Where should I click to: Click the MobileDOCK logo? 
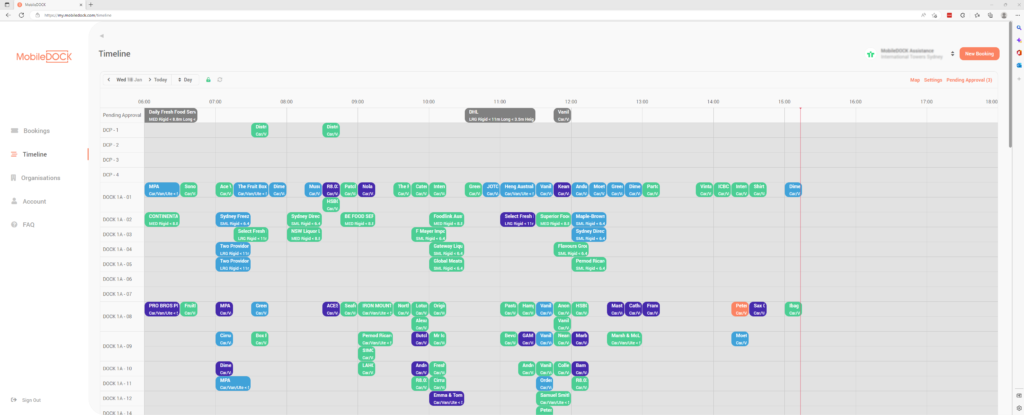tap(44, 57)
